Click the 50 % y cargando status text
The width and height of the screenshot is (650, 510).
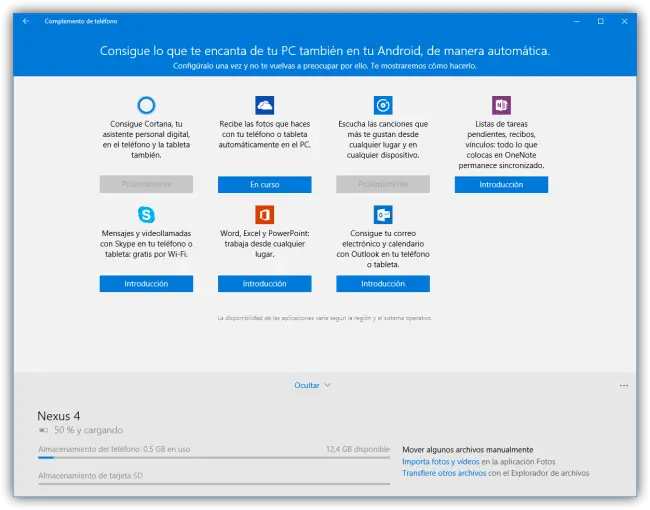(x=88, y=430)
